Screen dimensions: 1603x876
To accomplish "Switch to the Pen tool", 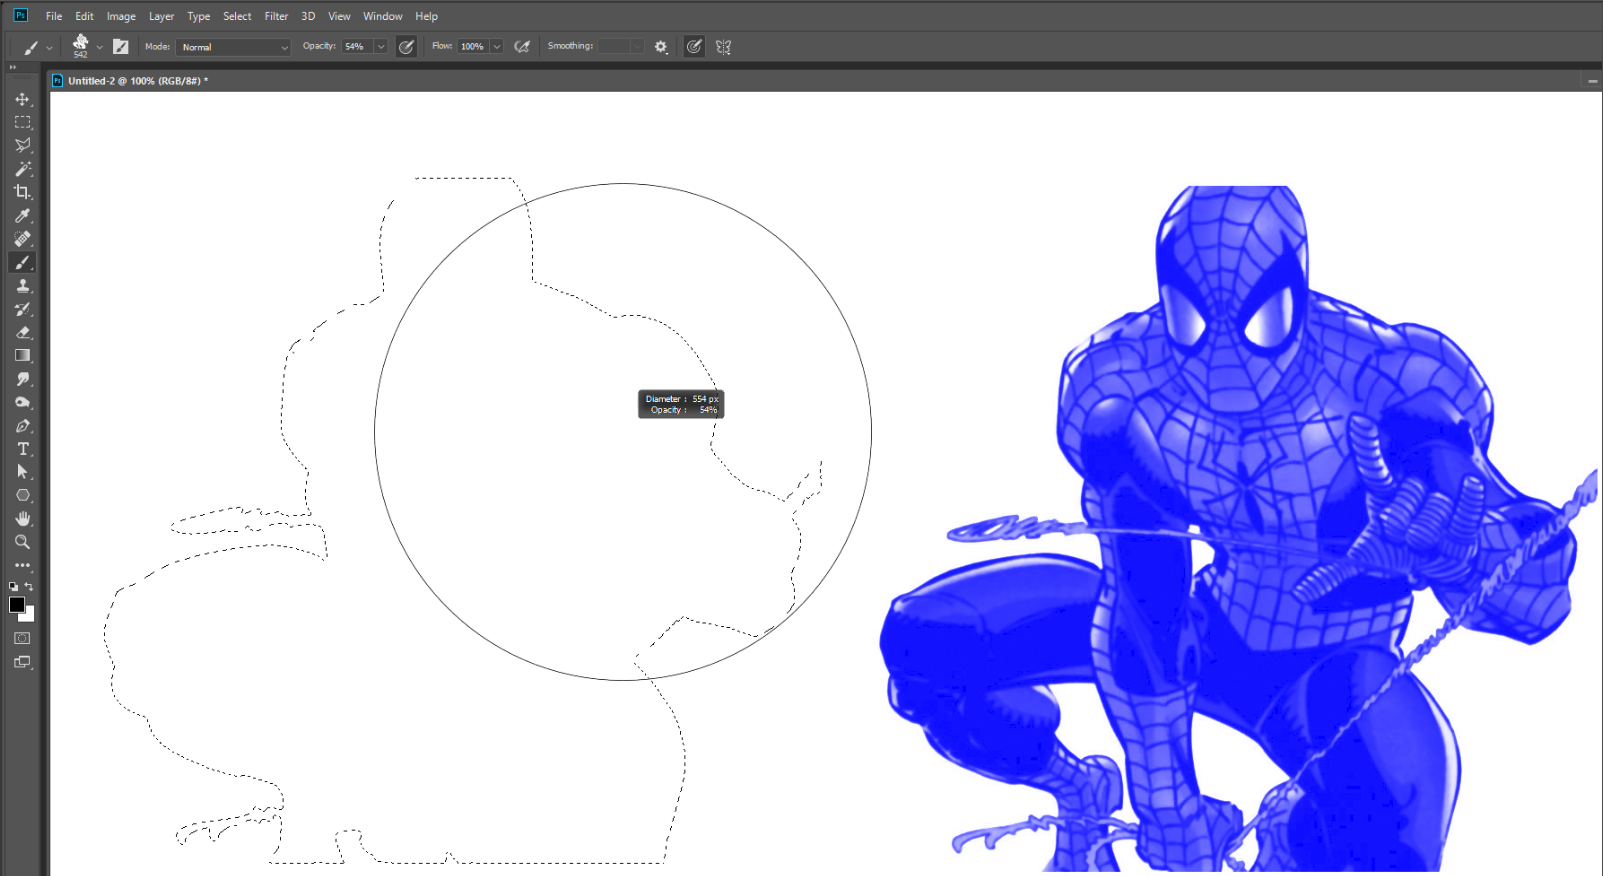I will (22, 426).
